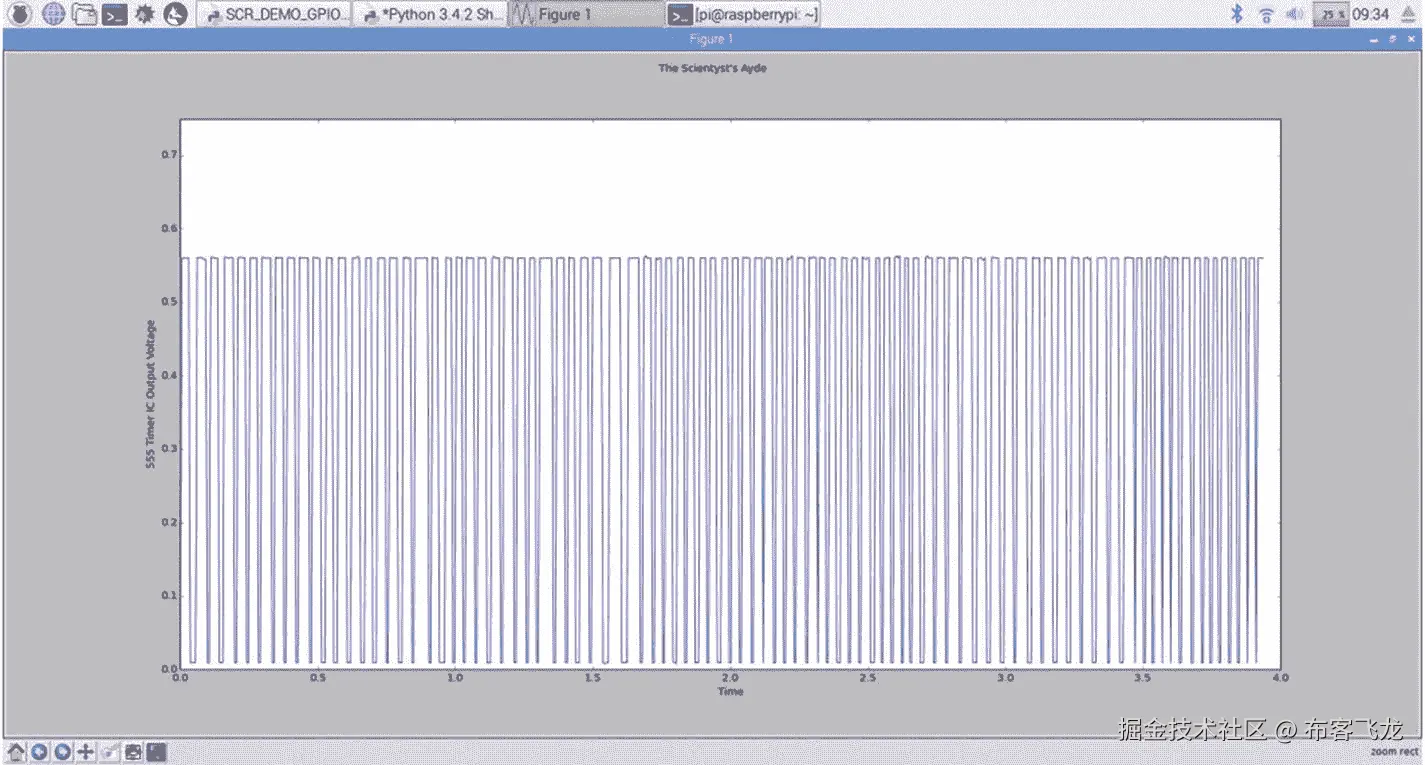Go back to previous plot view
Viewport: 1425px width, 765px height.
pyautogui.click(x=38, y=751)
